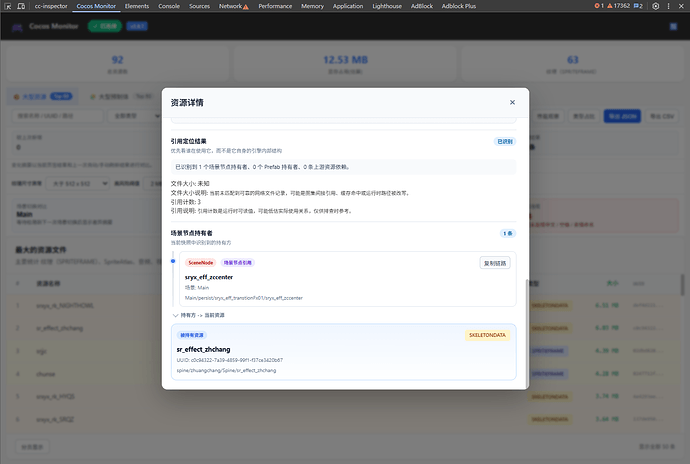Click the 引用计数: 3 line

(186, 202)
